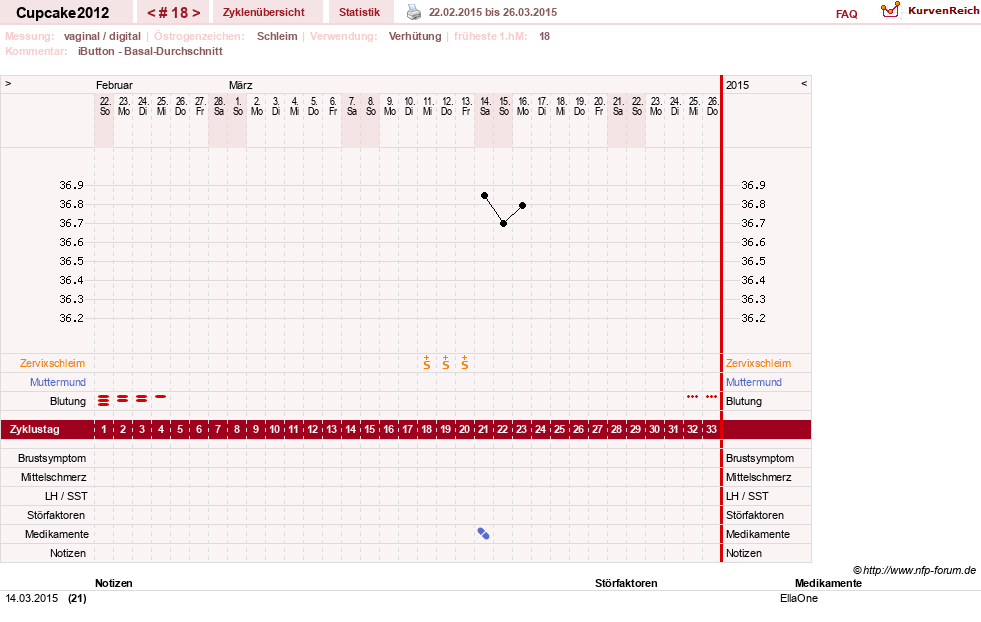This screenshot has height=622, width=981.
Task: Click the left Medikamente row label
Action: (57, 534)
